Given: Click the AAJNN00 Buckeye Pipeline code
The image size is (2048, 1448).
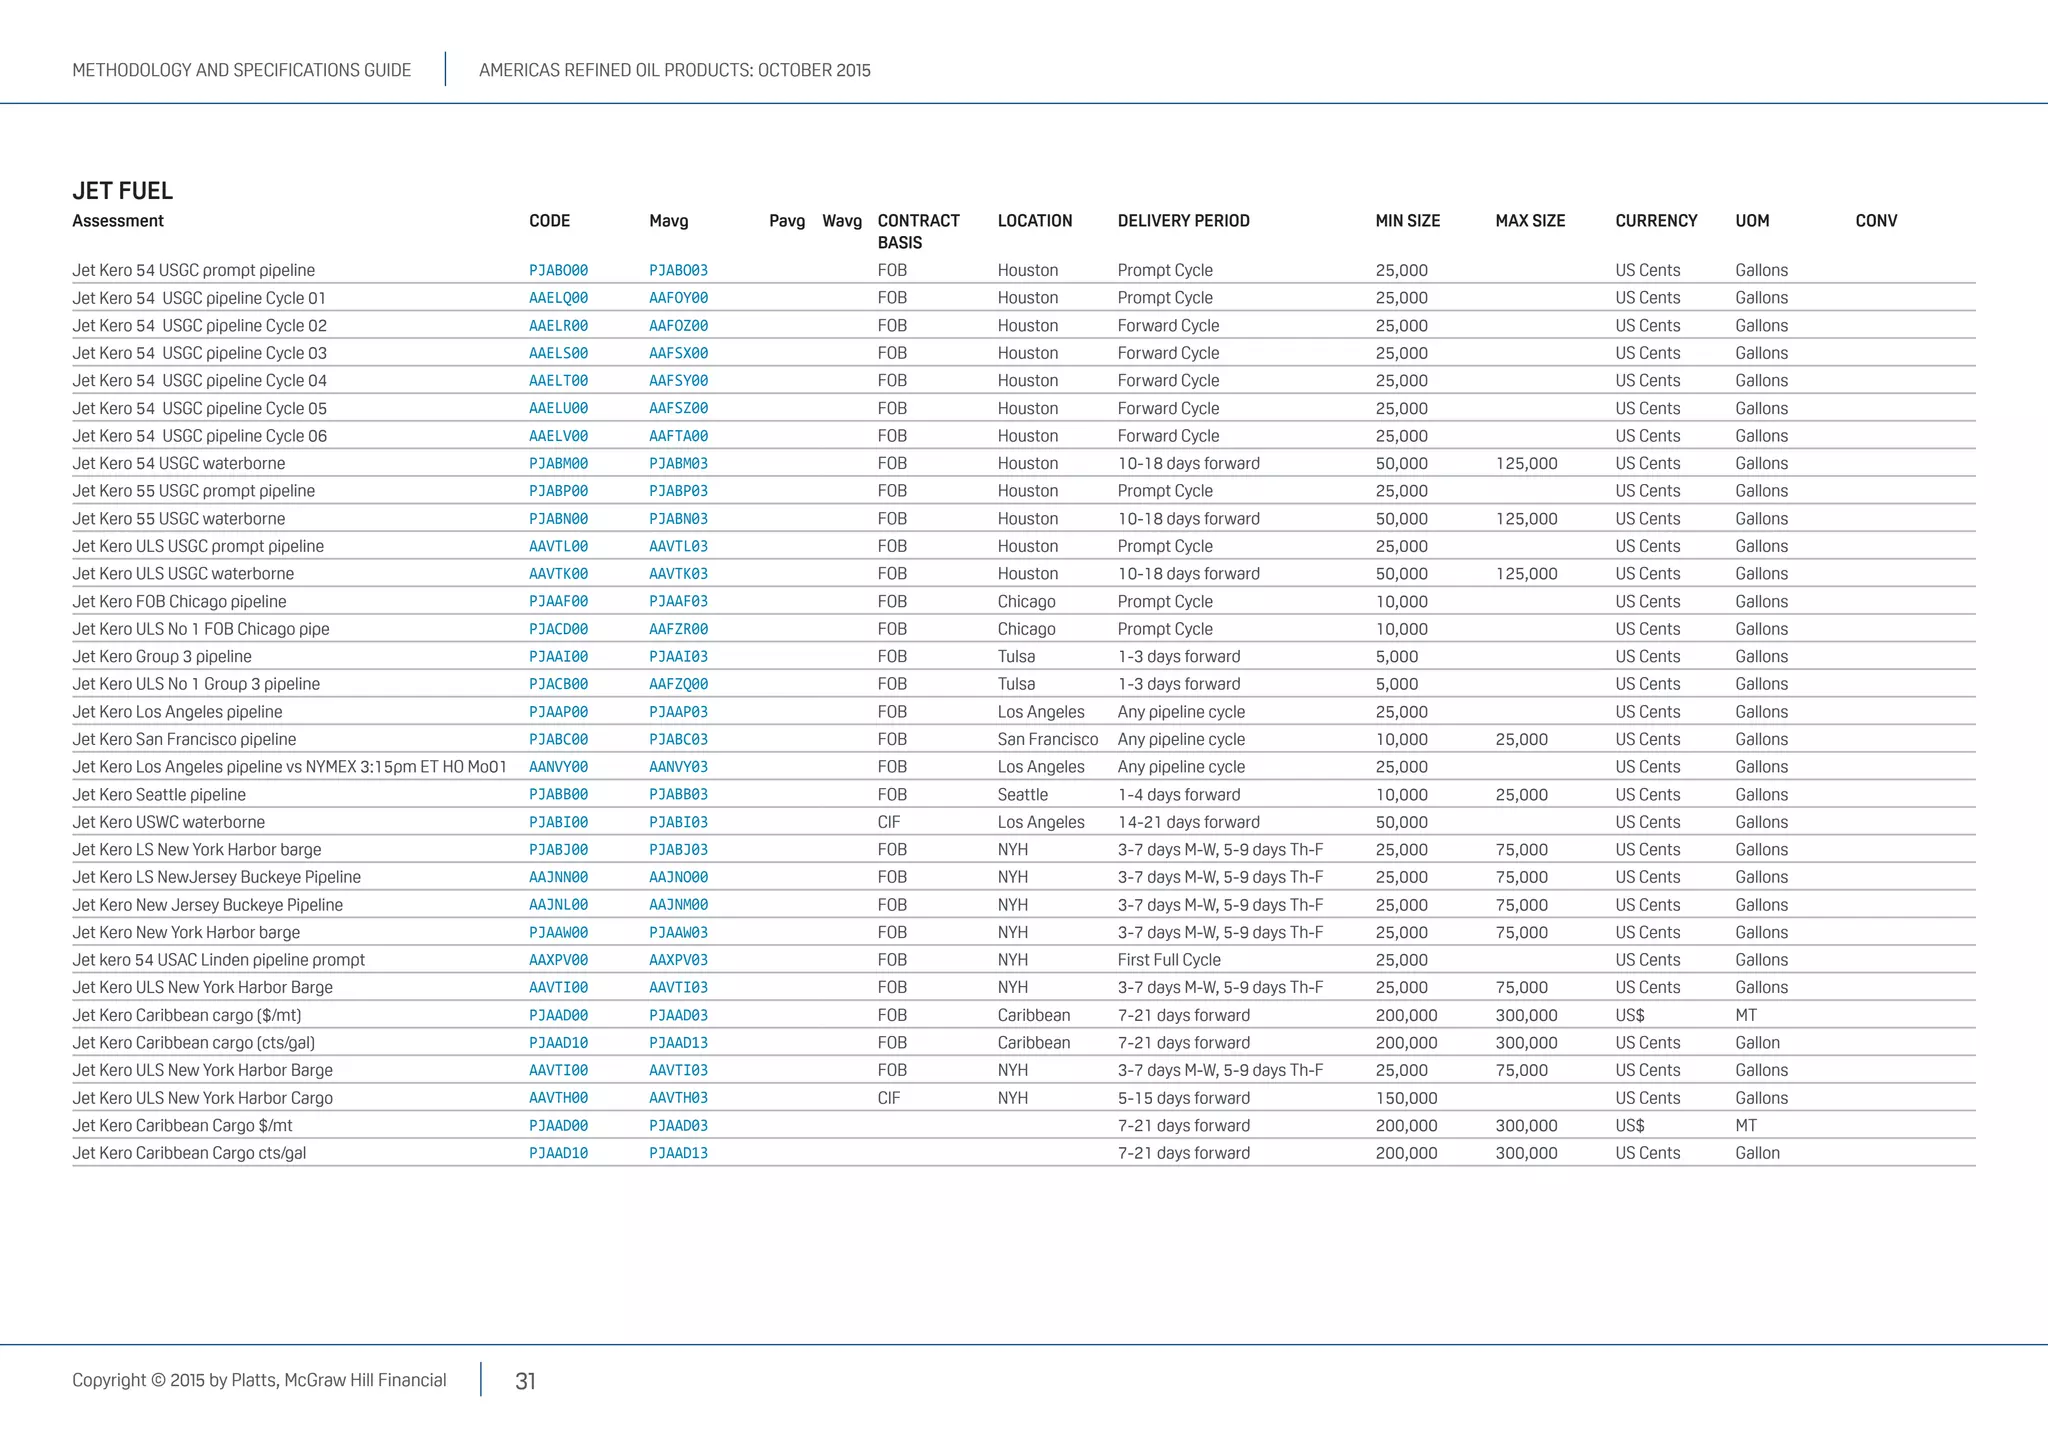Looking at the screenshot, I should pos(558,877).
